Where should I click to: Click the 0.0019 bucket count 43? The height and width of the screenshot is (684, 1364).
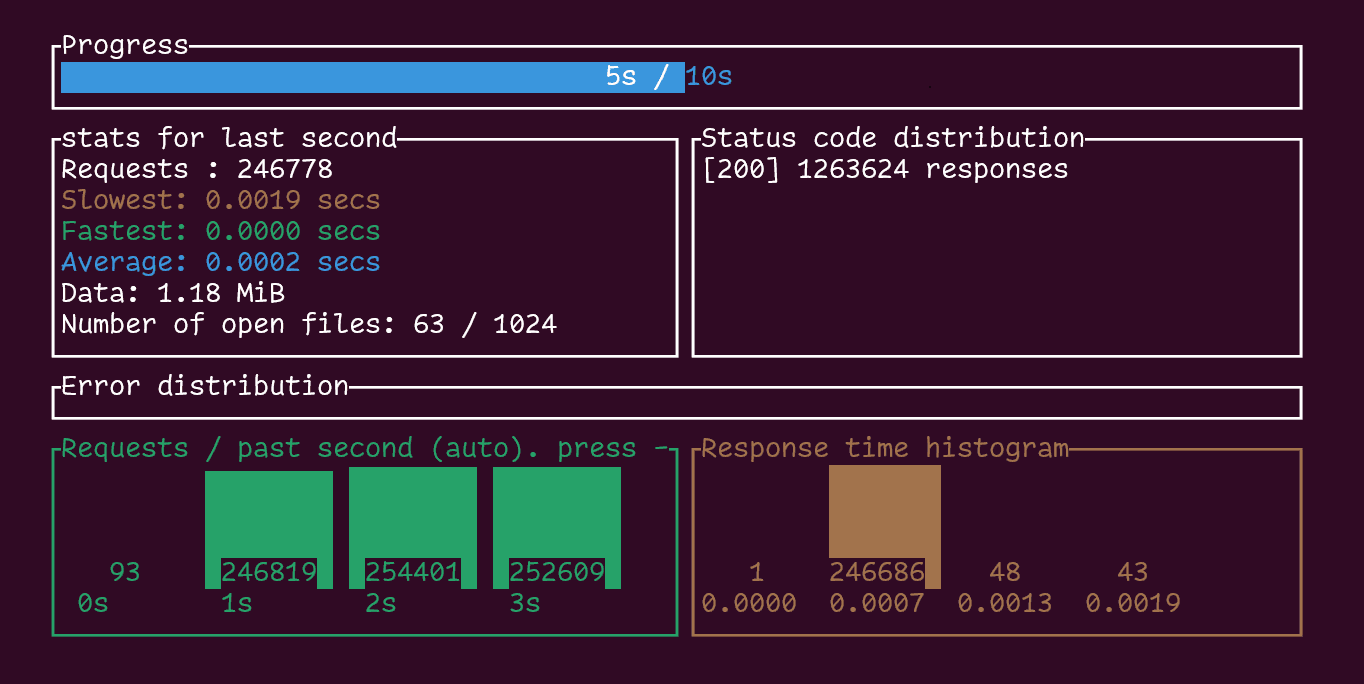pos(1133,572)
